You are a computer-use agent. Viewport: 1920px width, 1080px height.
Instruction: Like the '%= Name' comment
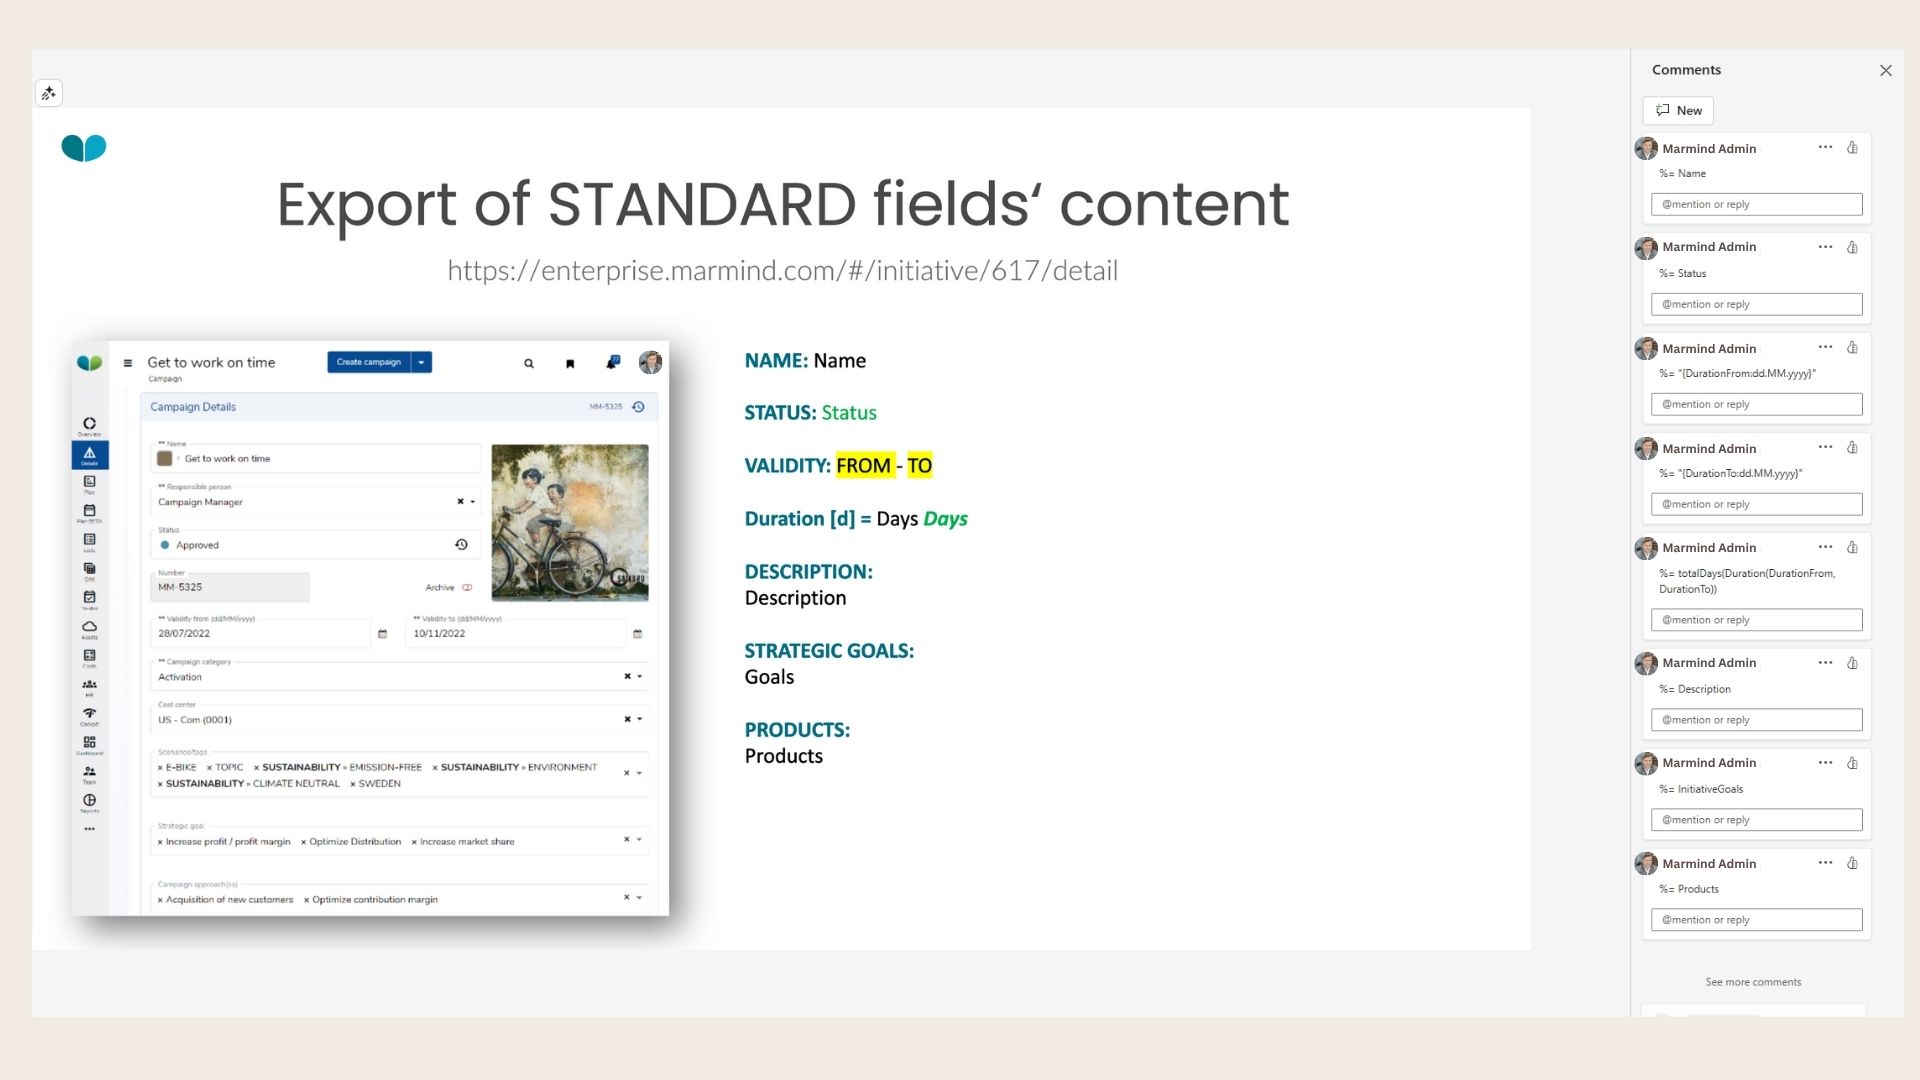pyautogui.click(x=1852, y=148)
